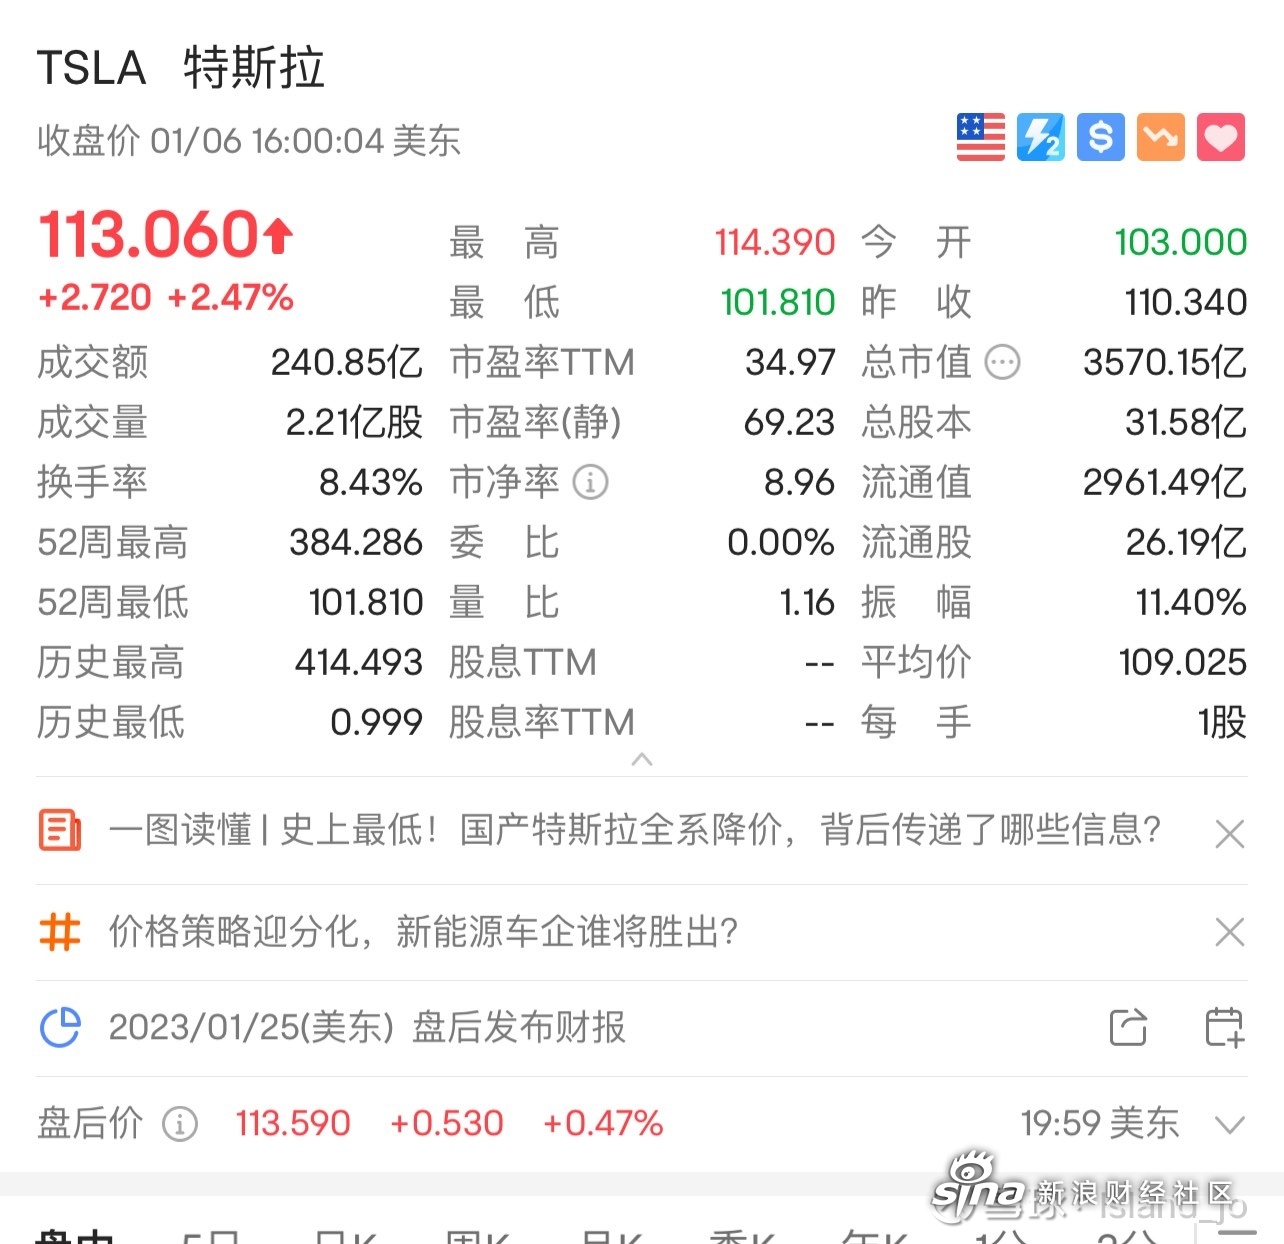
Task: Tap the US flag market icon
Action: pos(980,137)
